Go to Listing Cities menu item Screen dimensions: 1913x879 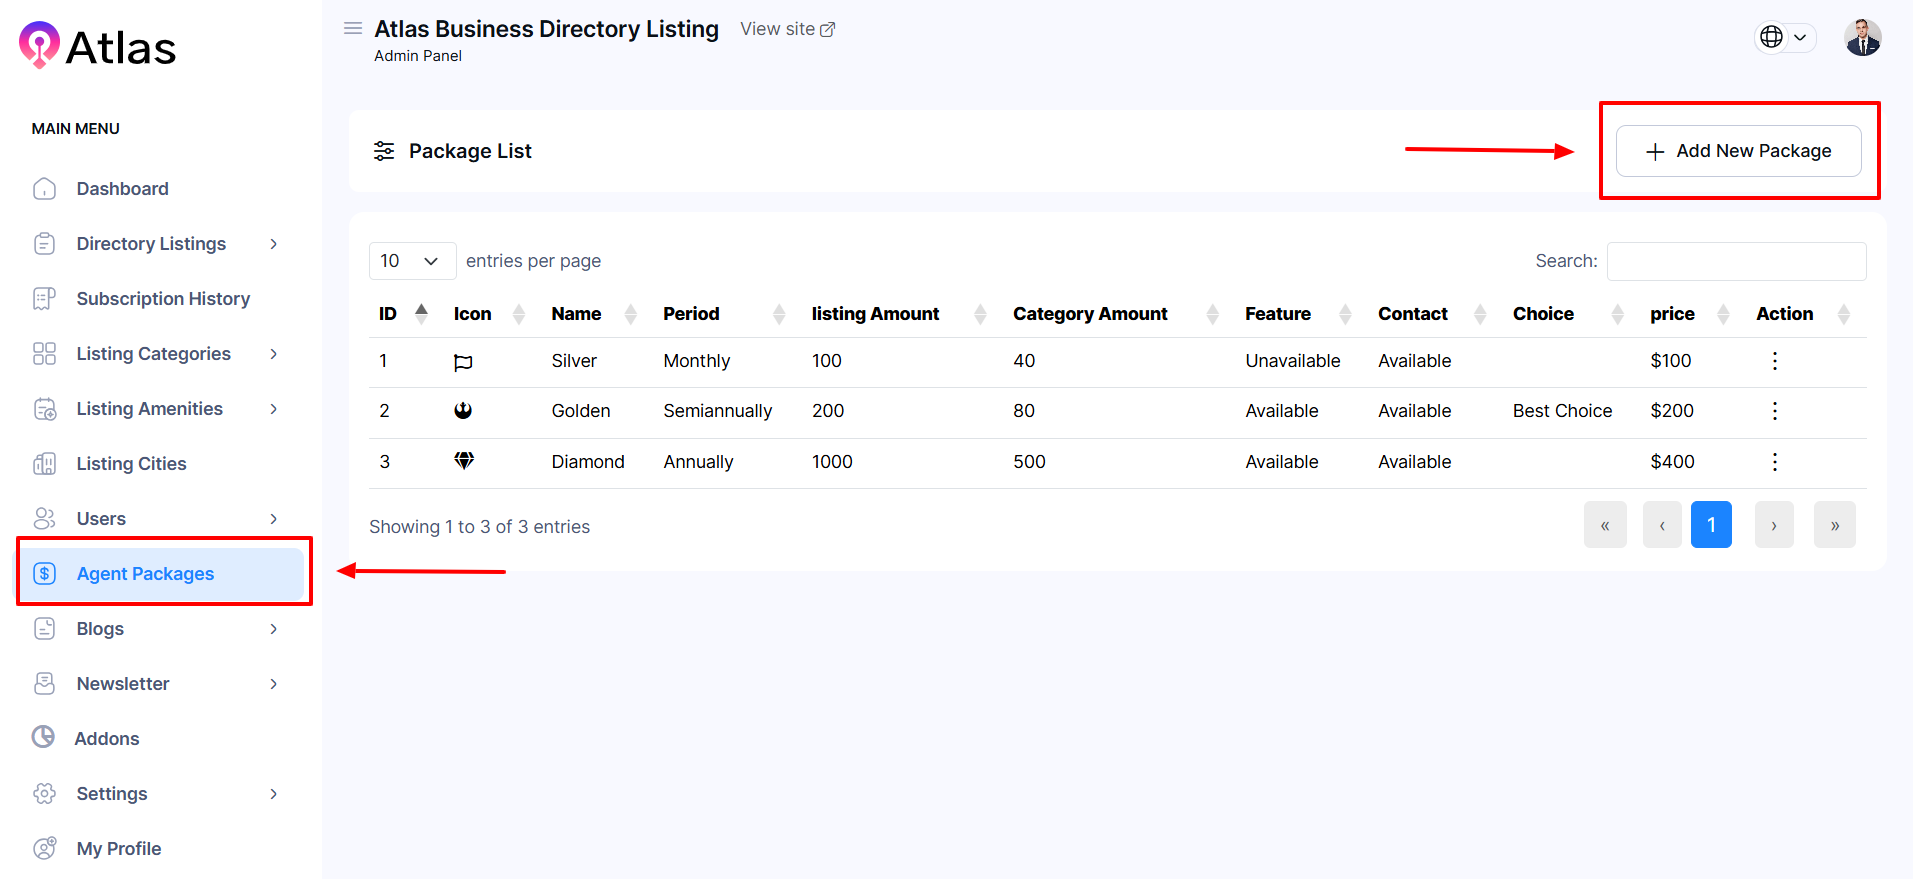tap(131, 464)
